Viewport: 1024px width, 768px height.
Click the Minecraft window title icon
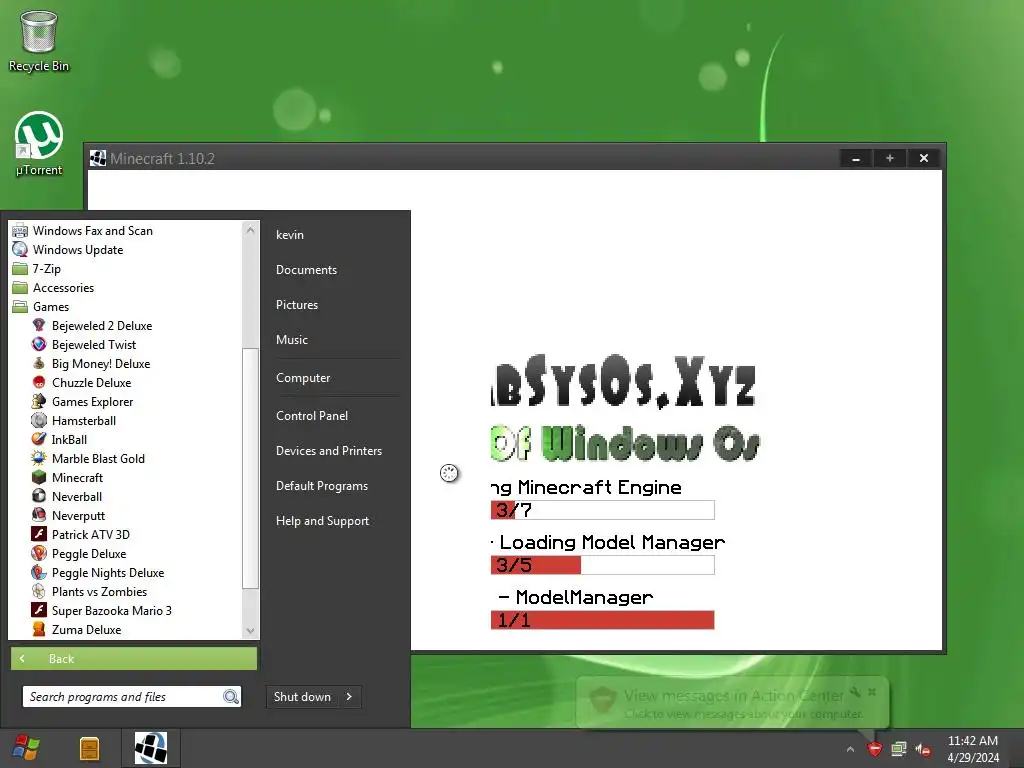98,158
